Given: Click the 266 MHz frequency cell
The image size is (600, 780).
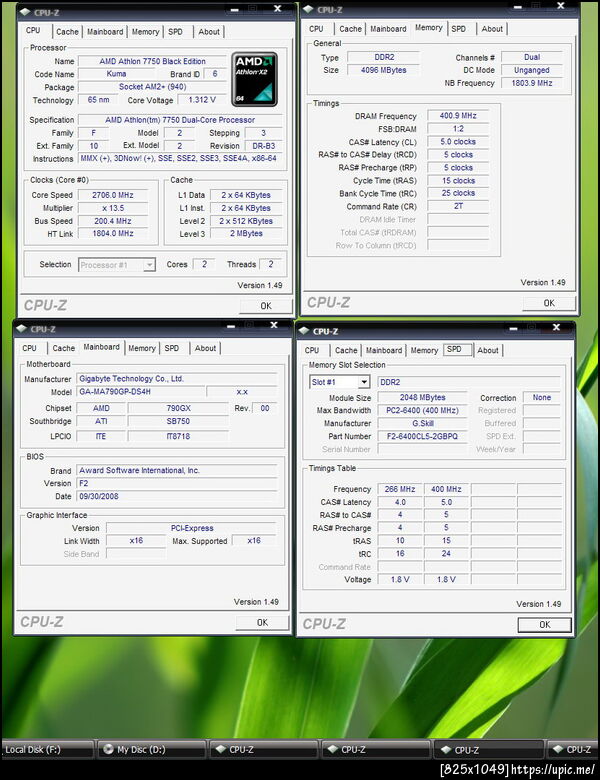Looking at the screenshot, I should 400,489.
